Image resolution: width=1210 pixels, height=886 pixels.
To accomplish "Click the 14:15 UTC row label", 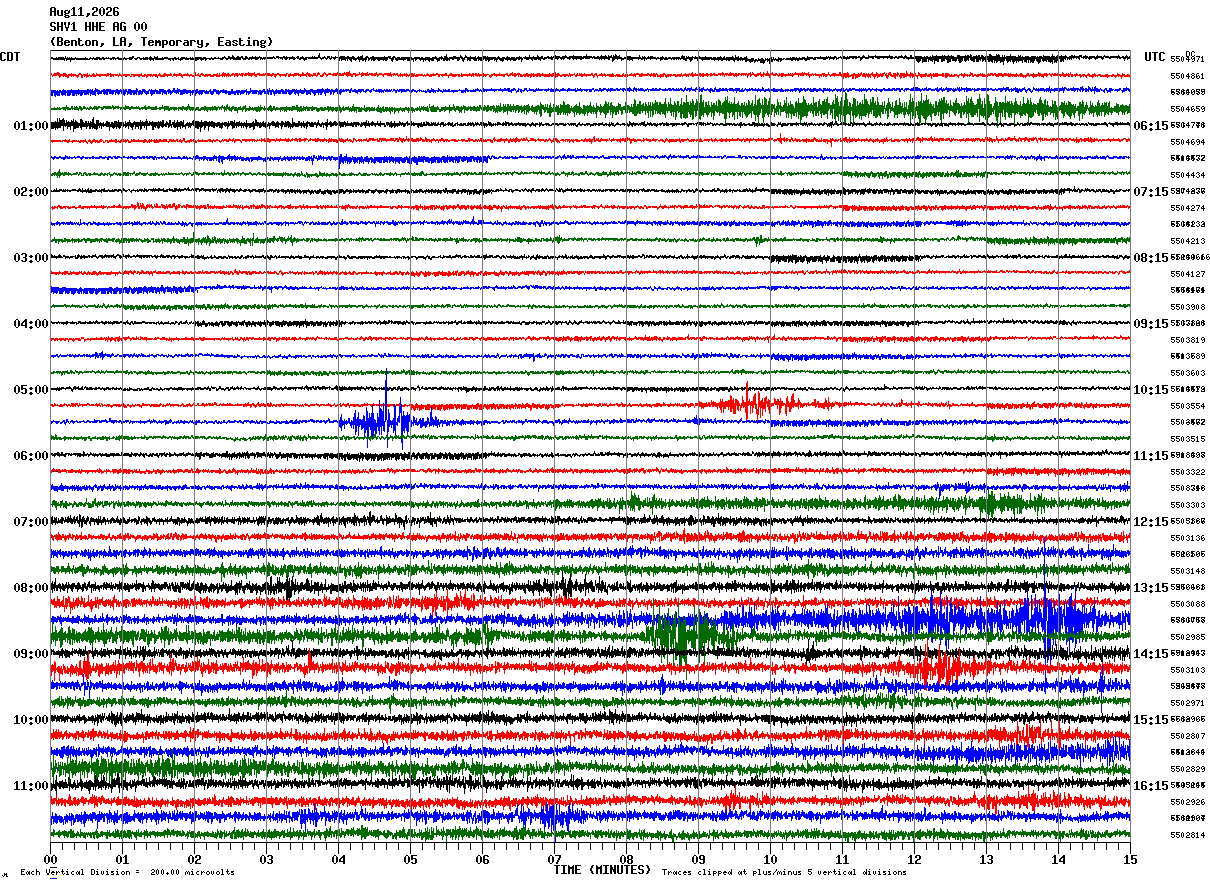I will [1150, 654].
